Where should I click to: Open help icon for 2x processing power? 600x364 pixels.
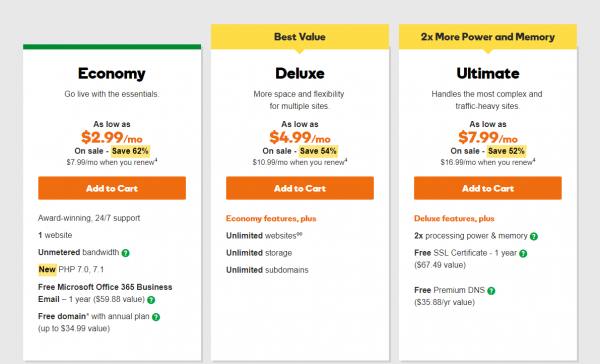(x=534, y=237)
